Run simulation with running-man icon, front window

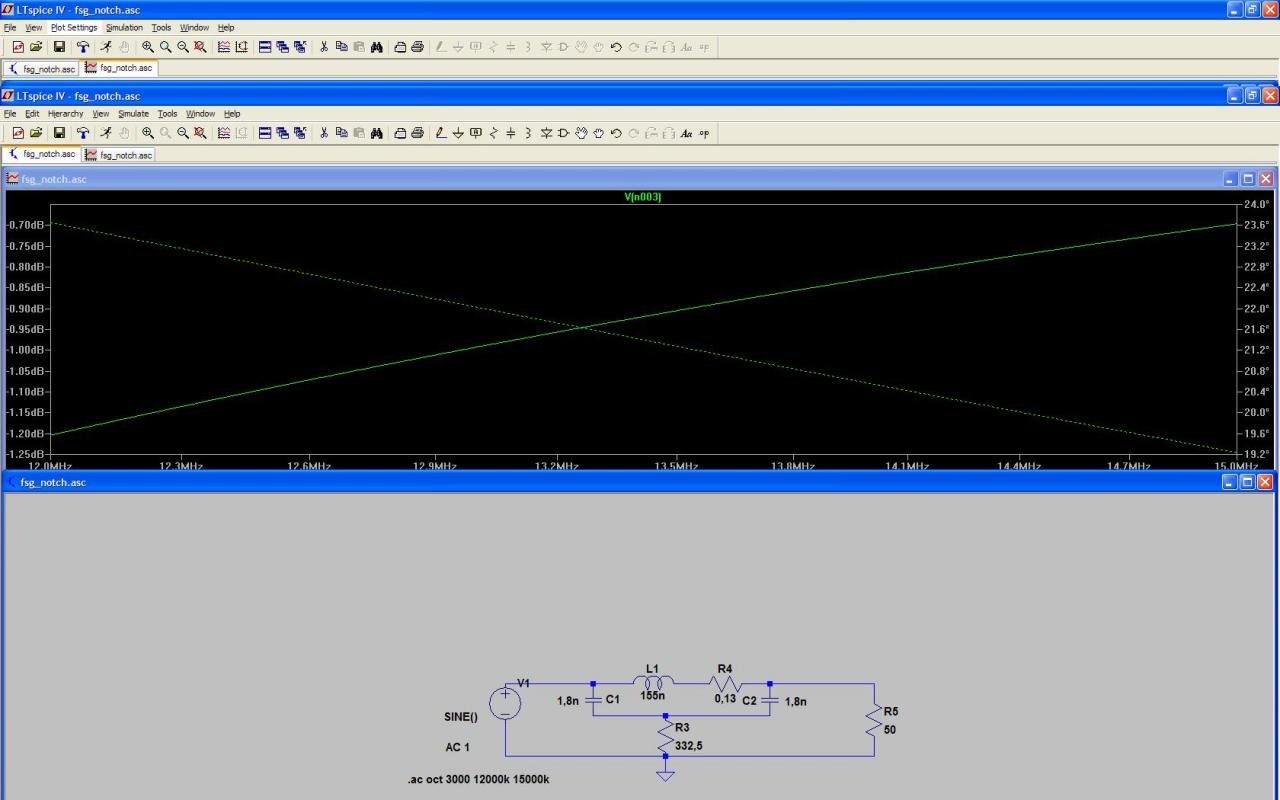[x=106, y=133]
